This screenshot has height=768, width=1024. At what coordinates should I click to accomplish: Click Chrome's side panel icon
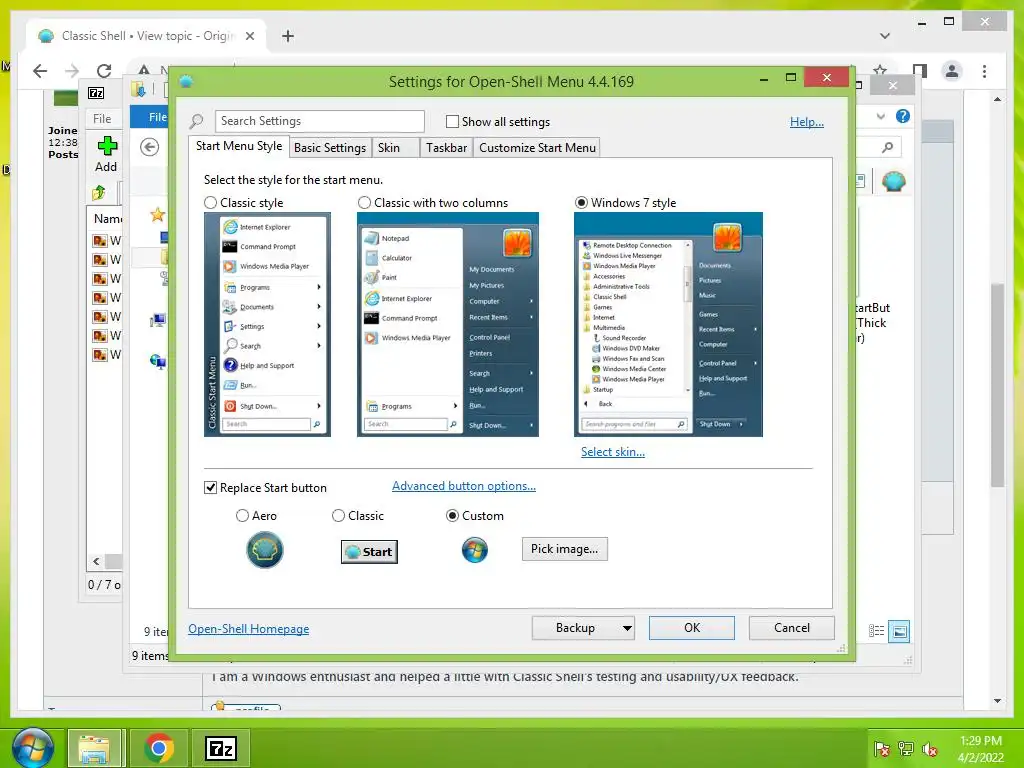920,71
